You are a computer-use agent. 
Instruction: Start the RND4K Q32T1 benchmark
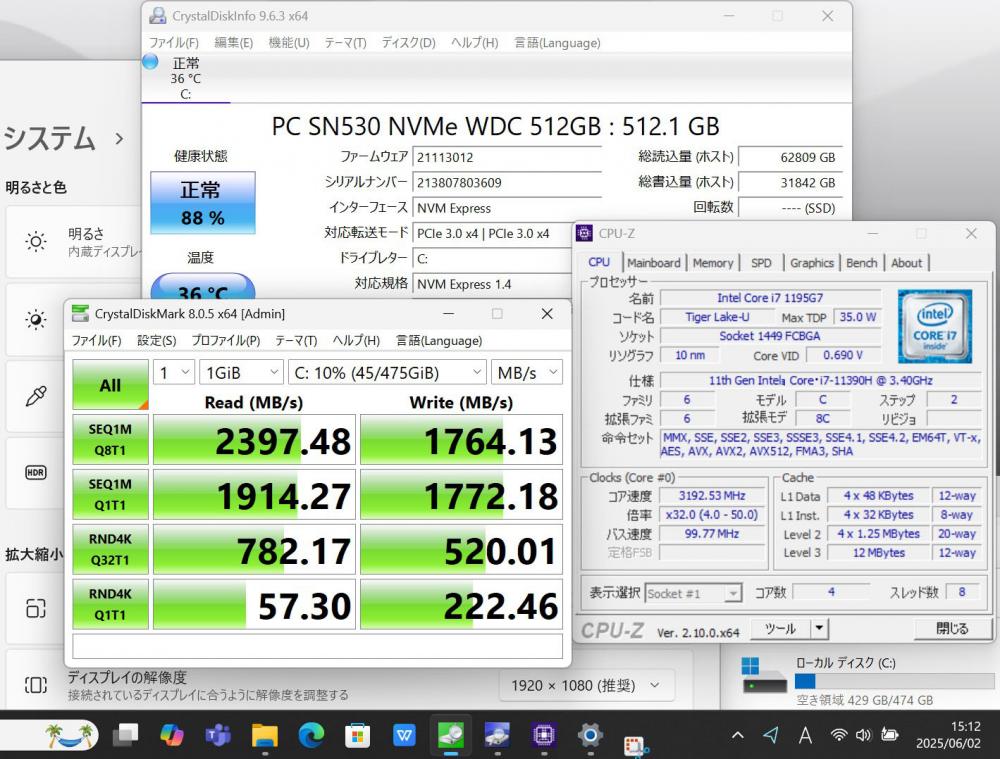110,549
